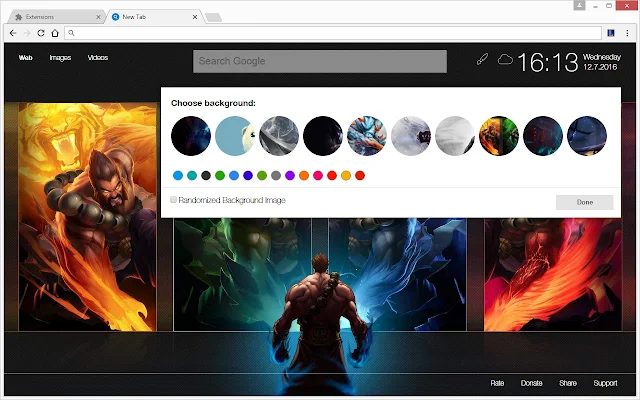Pick the yellow-amber color dot
The image size is (640, 400).
346,176
